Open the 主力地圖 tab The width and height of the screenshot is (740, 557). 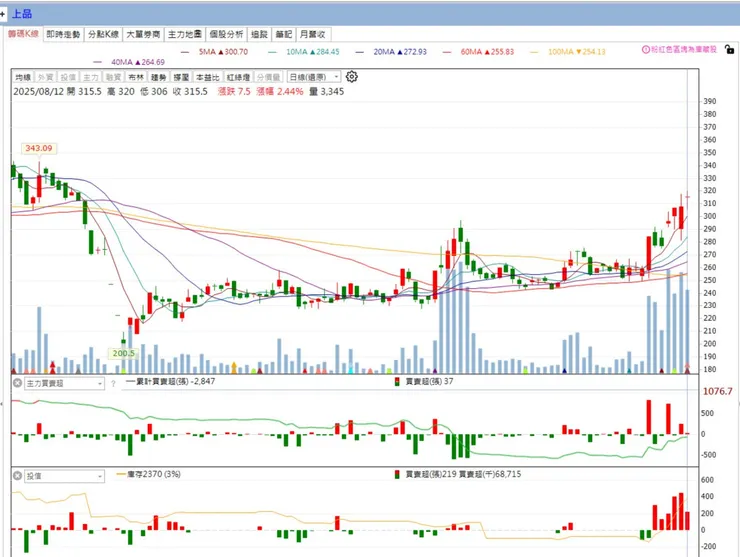coord(185,34)
